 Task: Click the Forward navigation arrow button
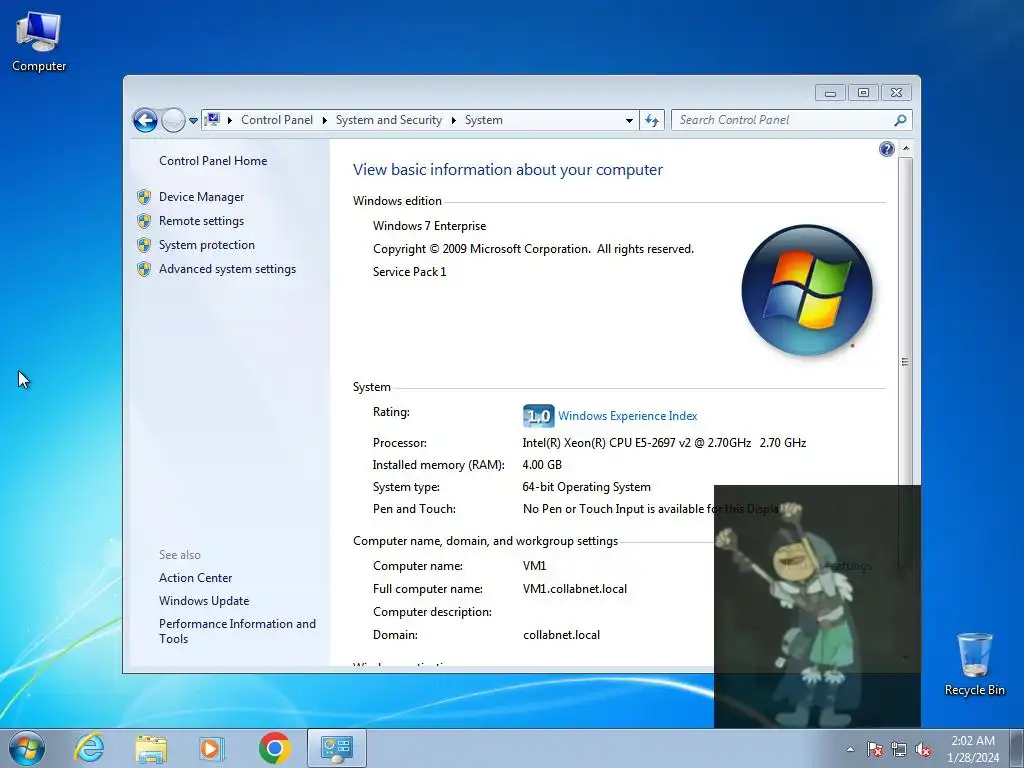[x=173, y=120]
